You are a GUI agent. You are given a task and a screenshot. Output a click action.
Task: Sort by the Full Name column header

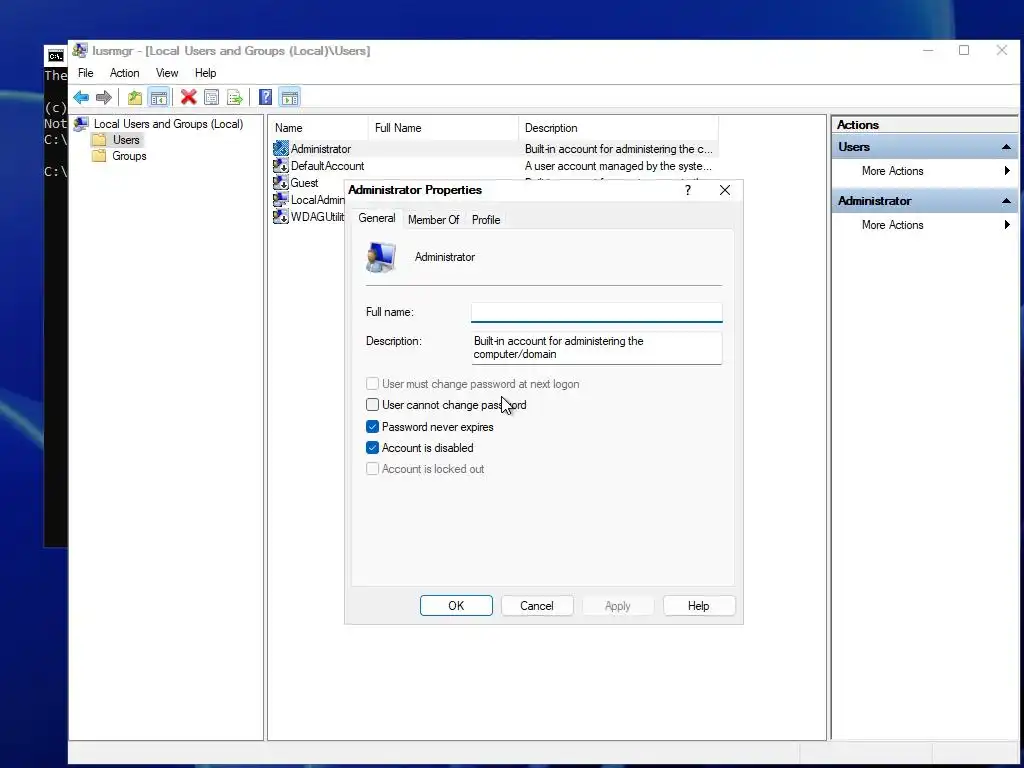pyautogui.click(x=443, y=128)
